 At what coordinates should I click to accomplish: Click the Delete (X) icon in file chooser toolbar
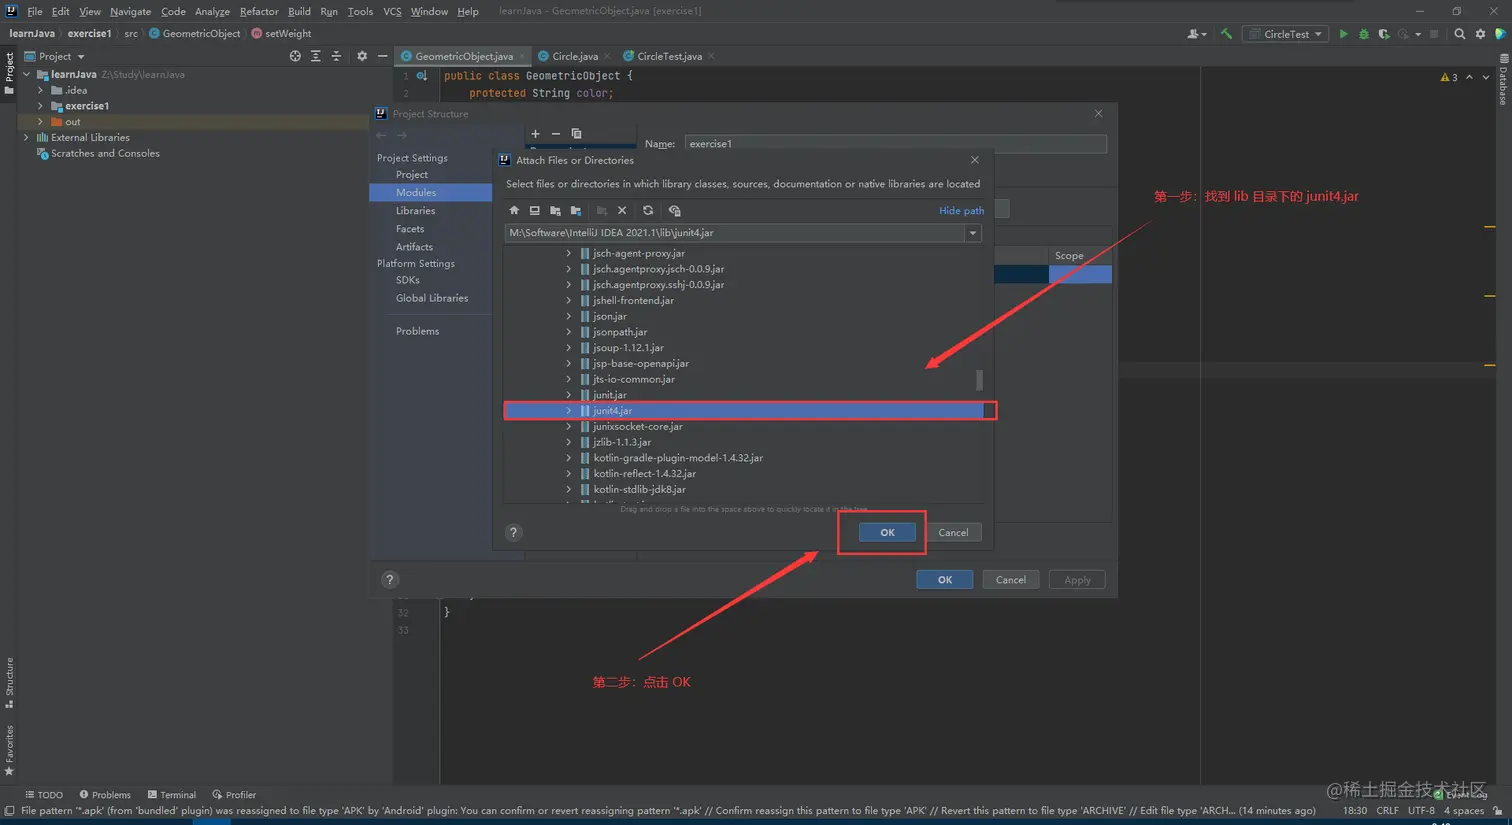[x=622, y=211]
